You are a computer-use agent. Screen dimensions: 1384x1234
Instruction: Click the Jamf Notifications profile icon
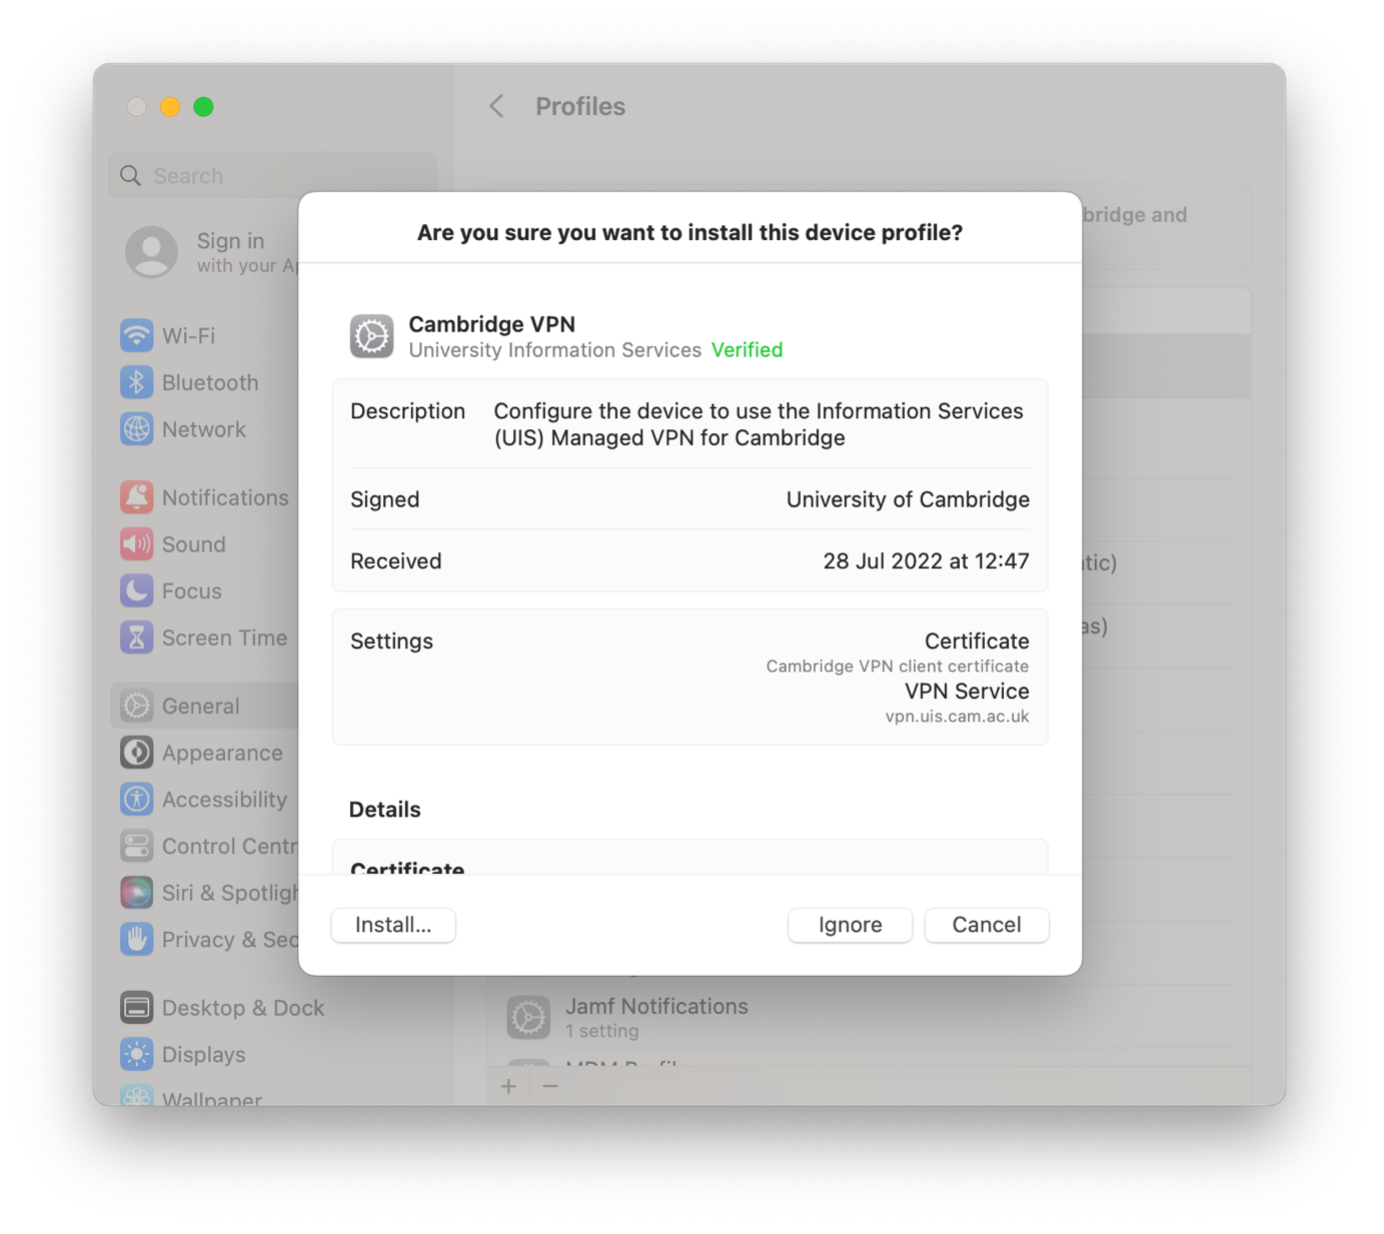coord(528,1017)
